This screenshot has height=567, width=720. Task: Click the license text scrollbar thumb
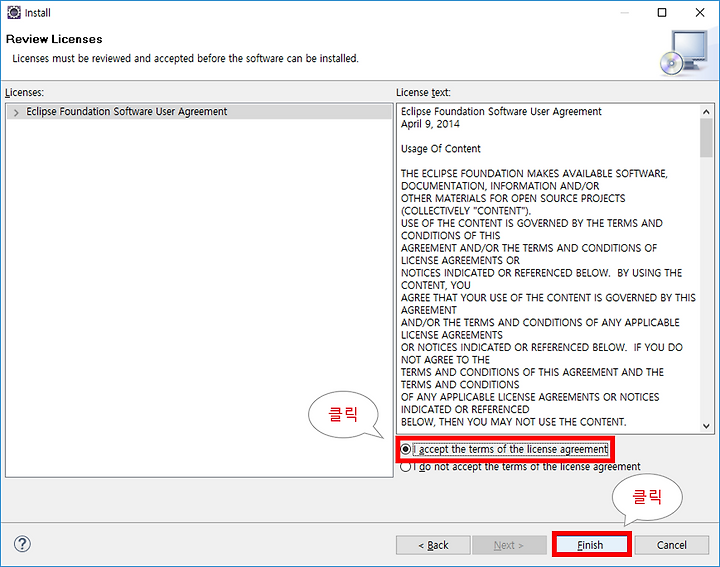pyautogui.click(x=706, y=138)
